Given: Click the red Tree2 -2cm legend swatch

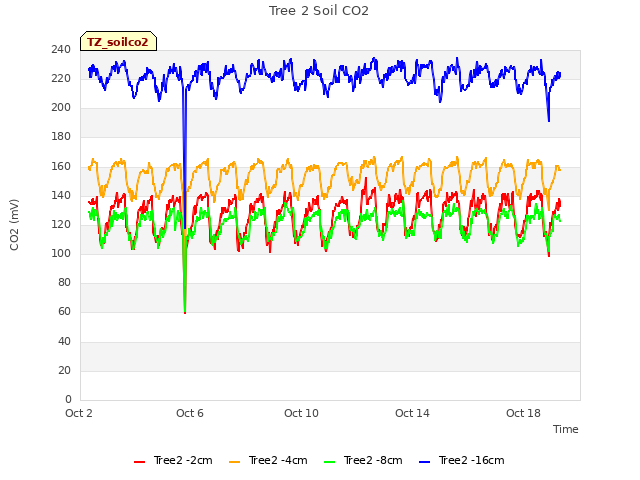Looking at the screenshot, I should click(140, 462).
